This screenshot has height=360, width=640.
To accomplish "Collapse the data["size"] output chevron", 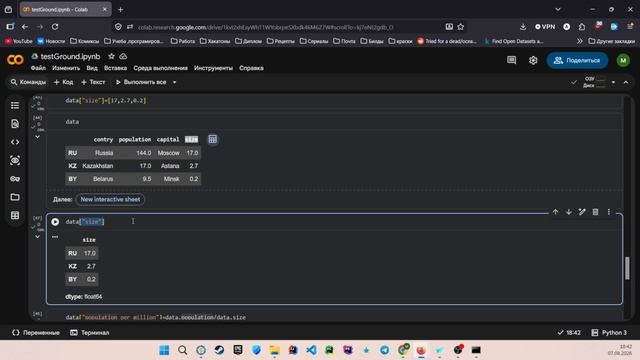I will coord(37,237).
